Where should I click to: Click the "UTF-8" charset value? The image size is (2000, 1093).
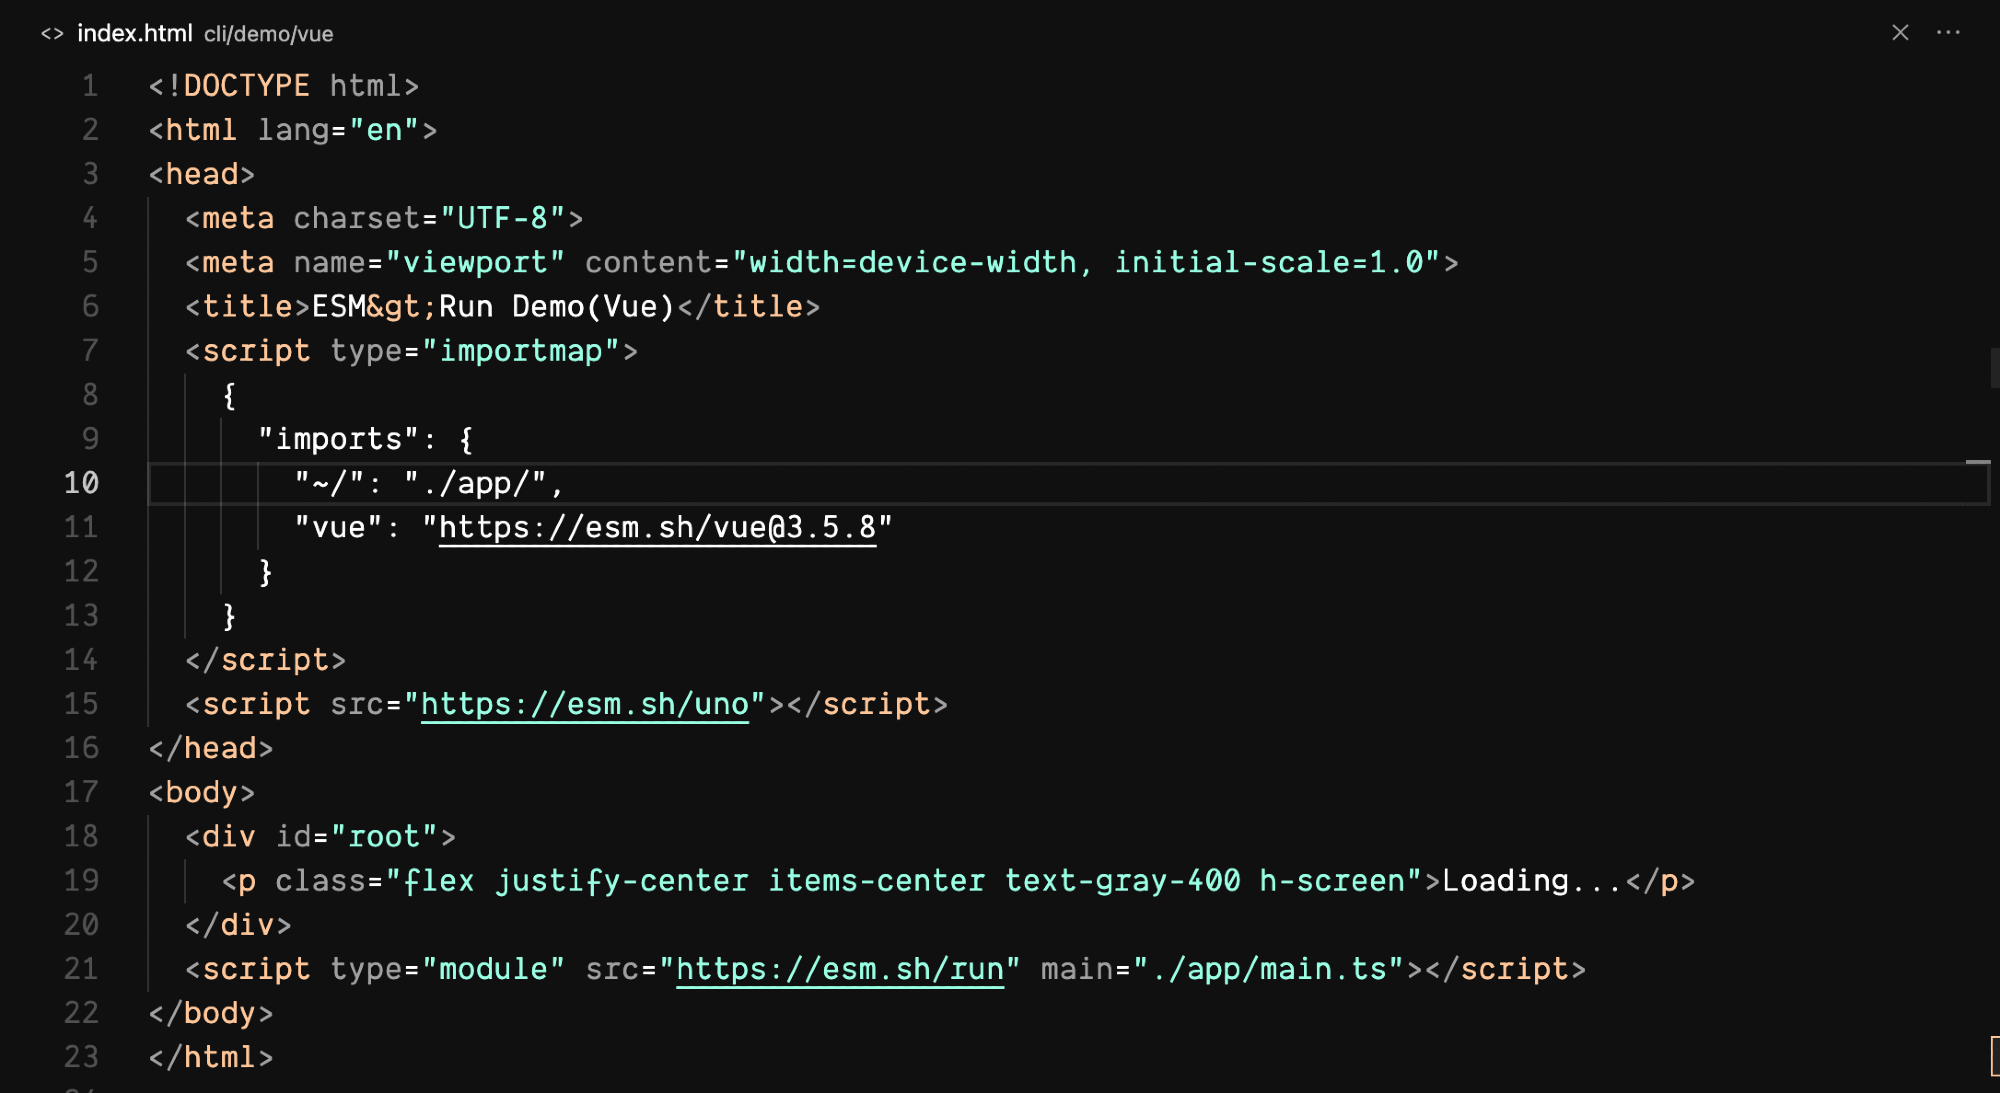pos(503,218)
